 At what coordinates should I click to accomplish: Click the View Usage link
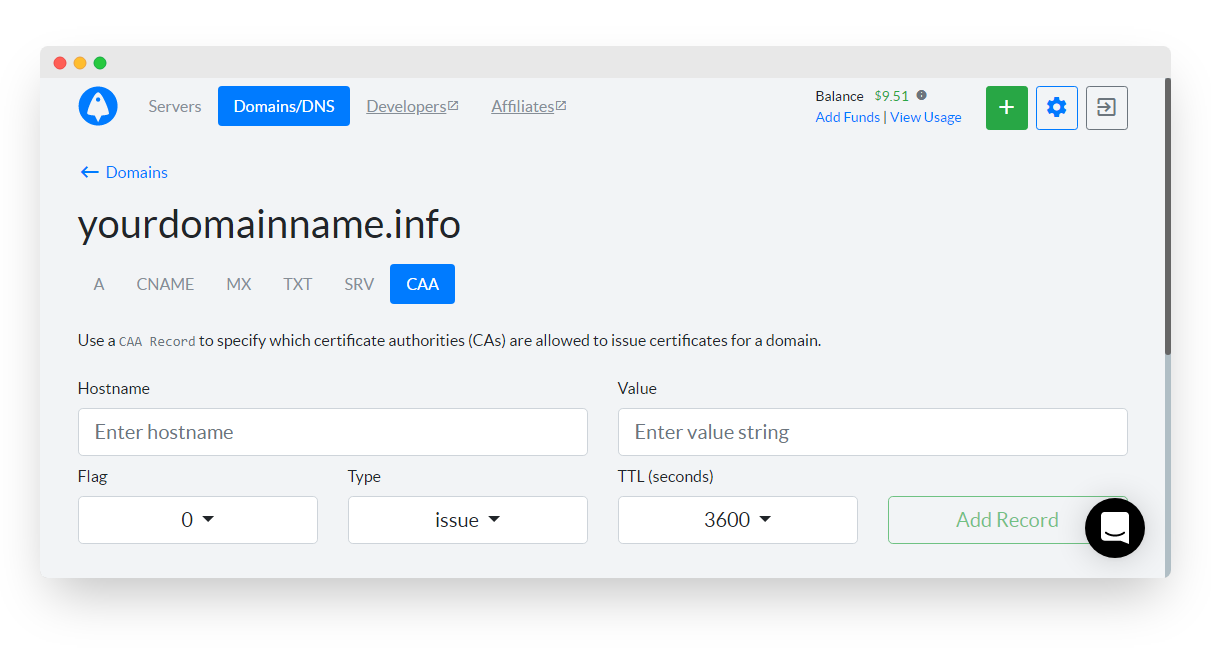(926, 117)
